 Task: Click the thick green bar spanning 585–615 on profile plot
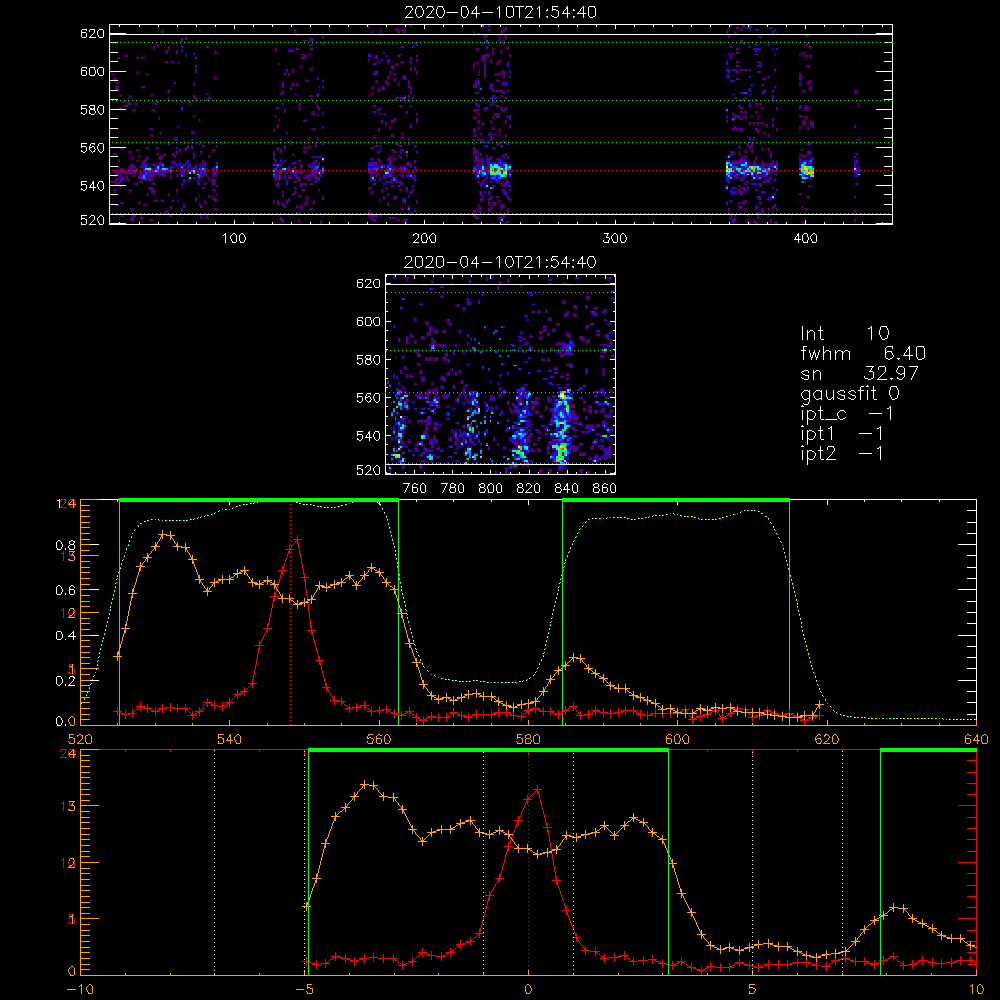tap(676, 501)
